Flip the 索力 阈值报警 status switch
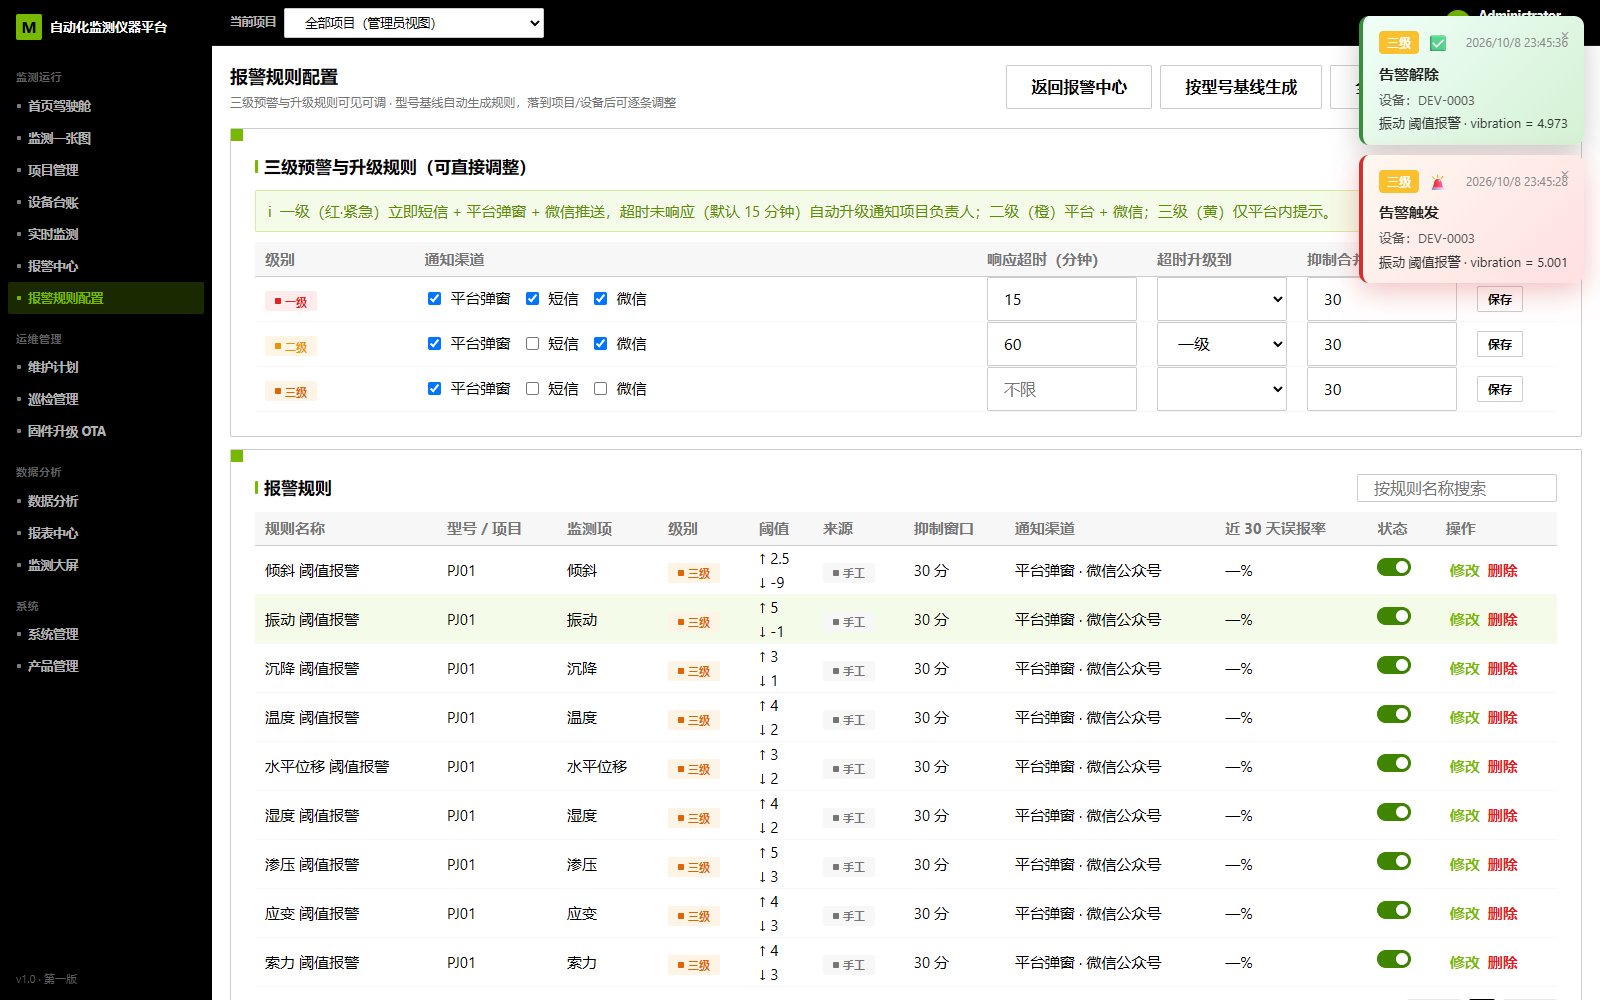Image resolution: width=1600 pixels, height=1000 pixels. (x=1394, y=959)
